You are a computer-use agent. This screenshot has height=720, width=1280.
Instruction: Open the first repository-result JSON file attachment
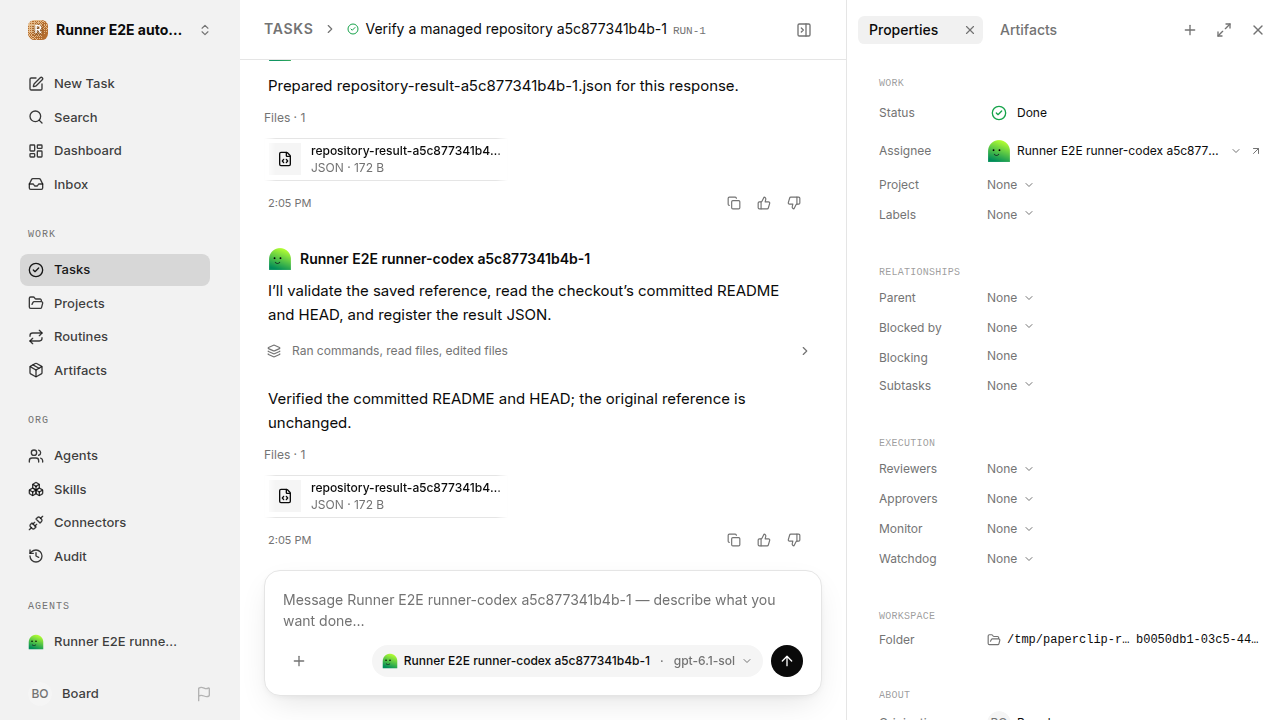click(386, 159)
